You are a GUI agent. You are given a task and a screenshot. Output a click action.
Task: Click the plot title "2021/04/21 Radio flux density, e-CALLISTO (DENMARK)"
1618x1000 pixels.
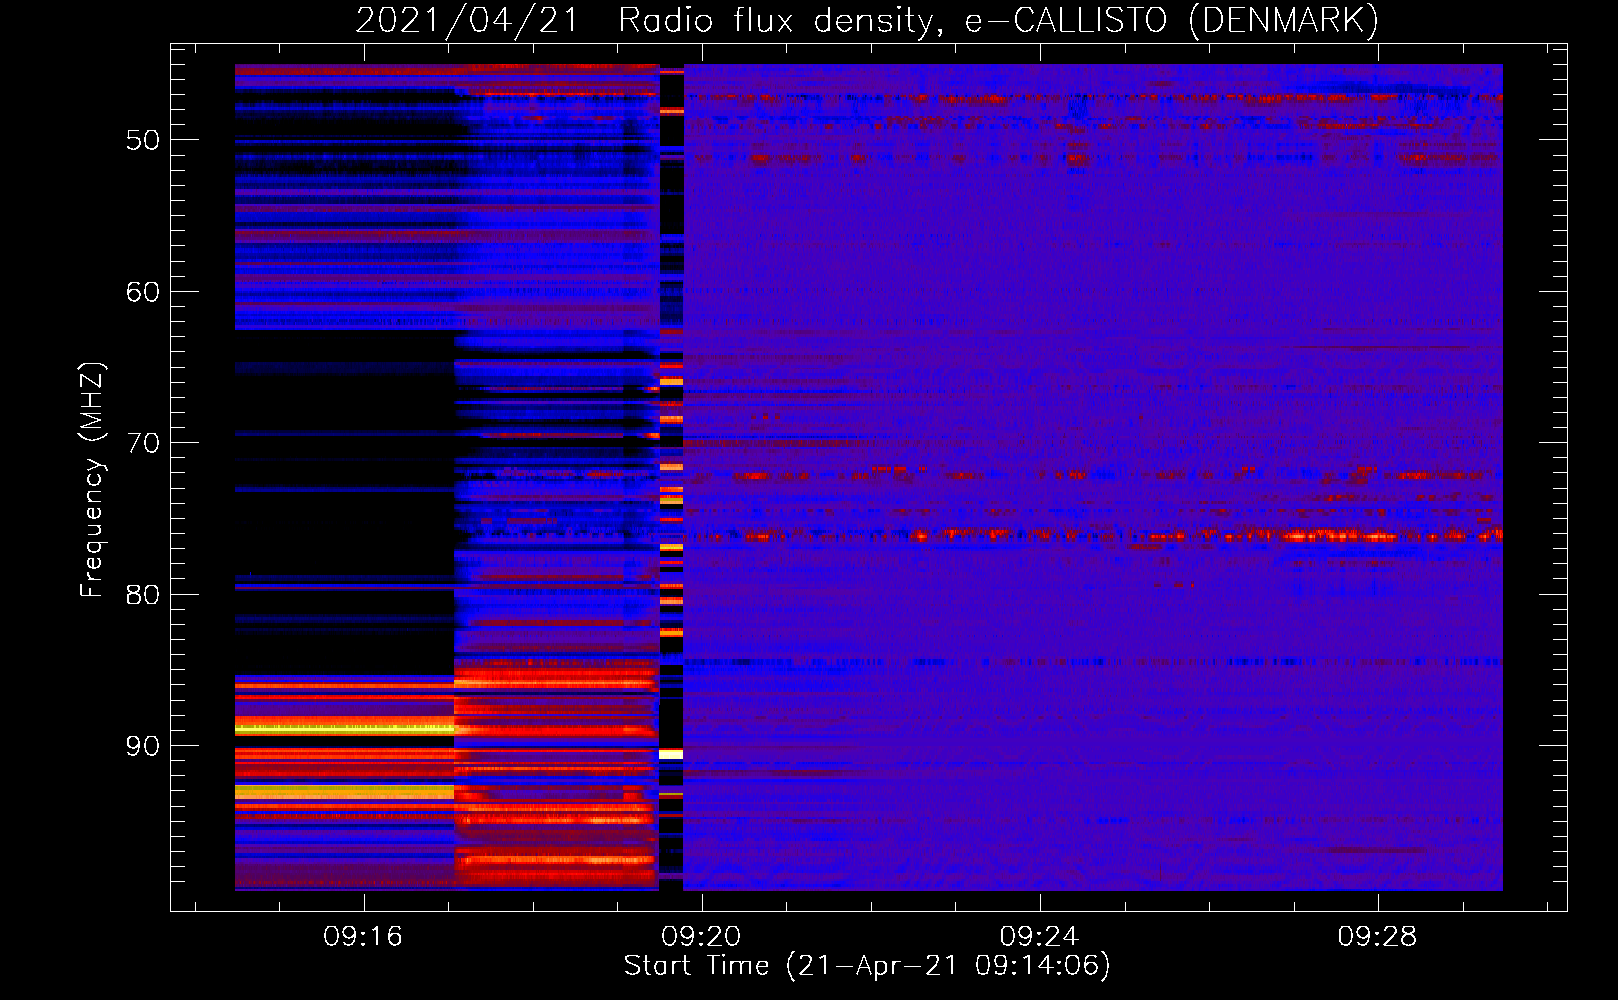(x=867, y=20)
